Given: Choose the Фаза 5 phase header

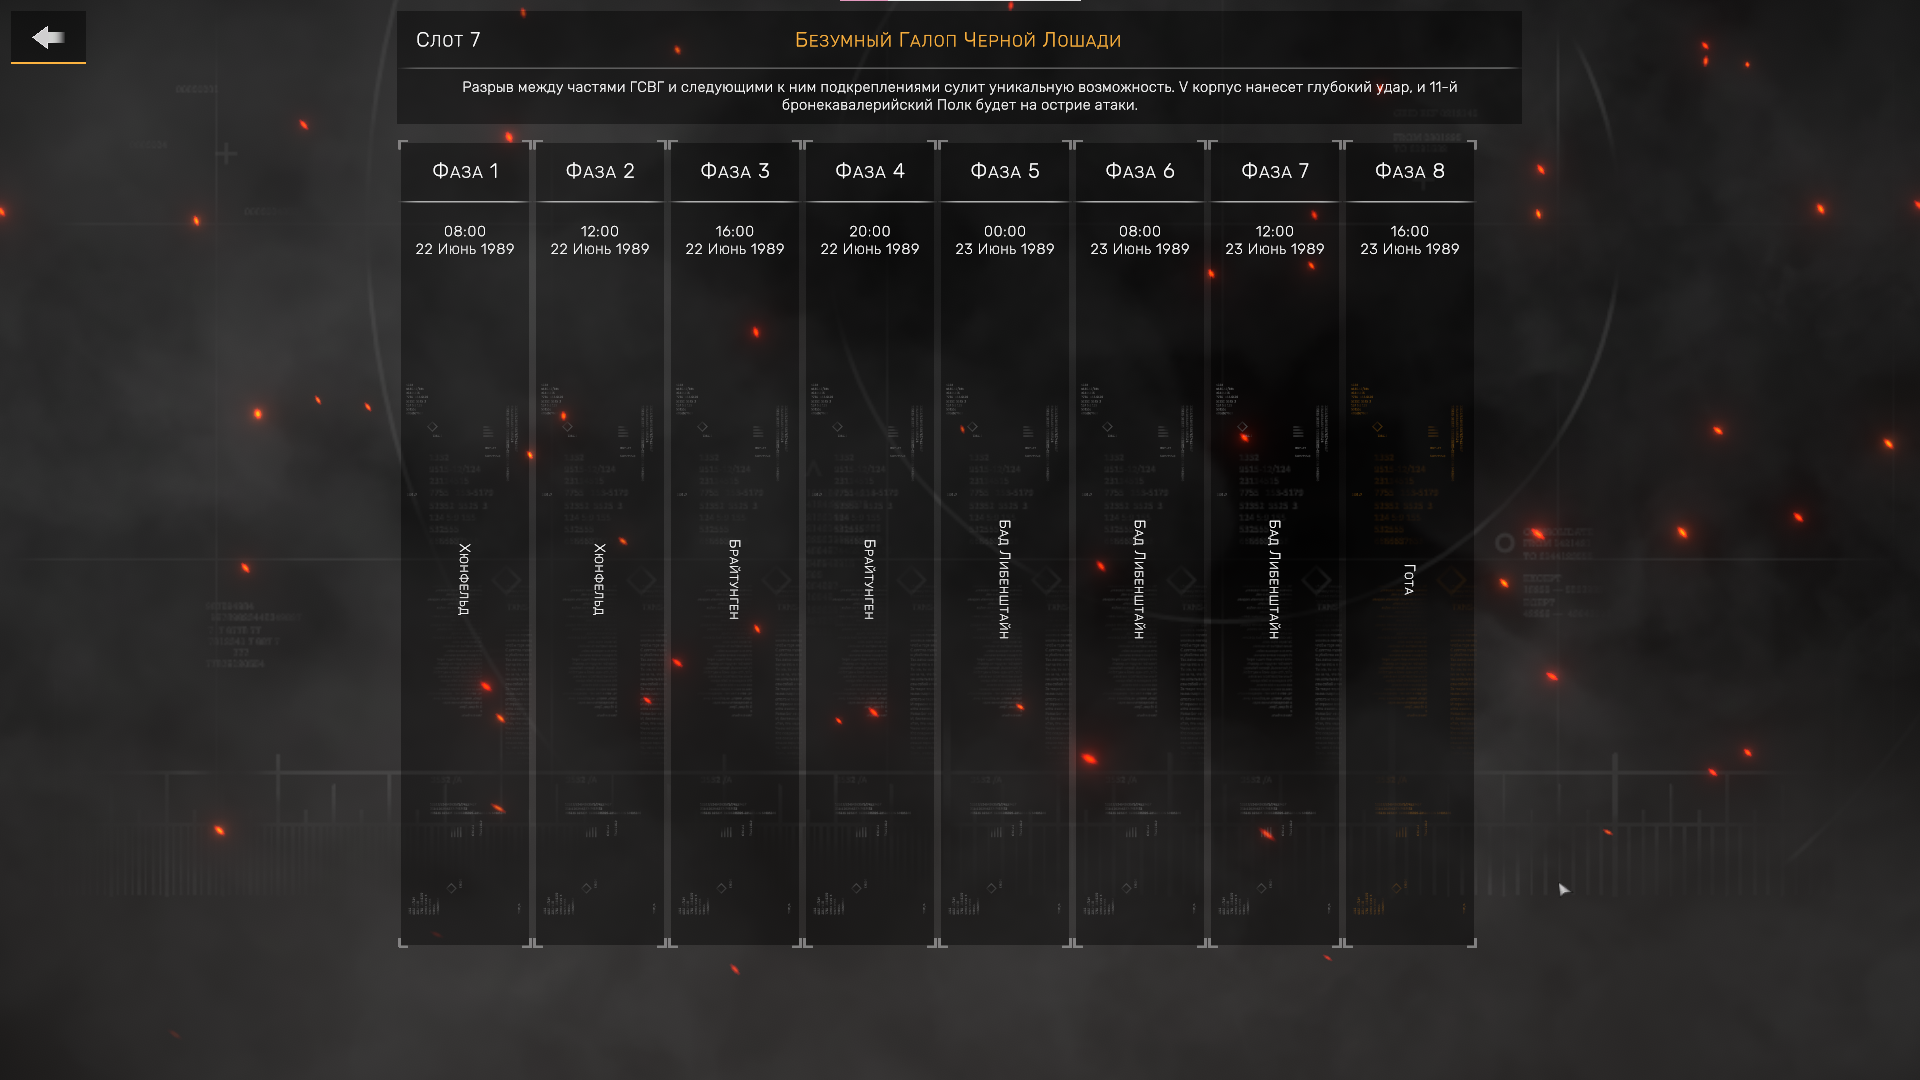Looking at the screenshot, I should click(1005, 171).
